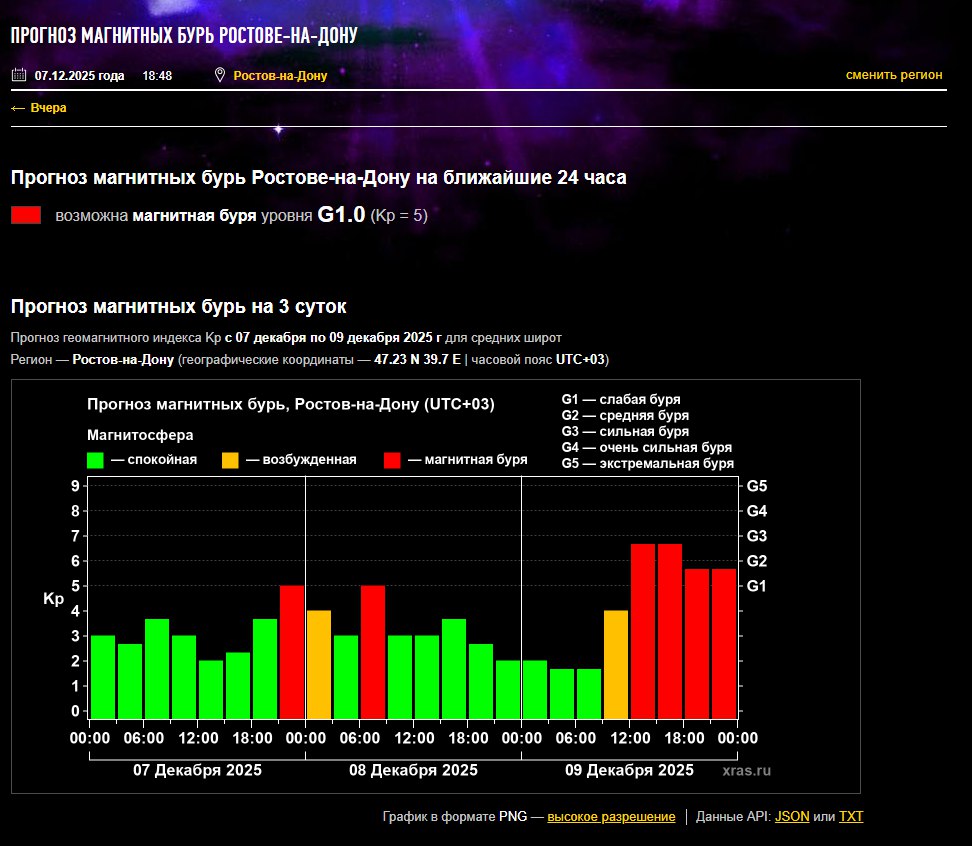Viewport: 972px width, 846px height.
Task: Click the red 'магнитная буря' legend swatch
Action: [392, 460]
